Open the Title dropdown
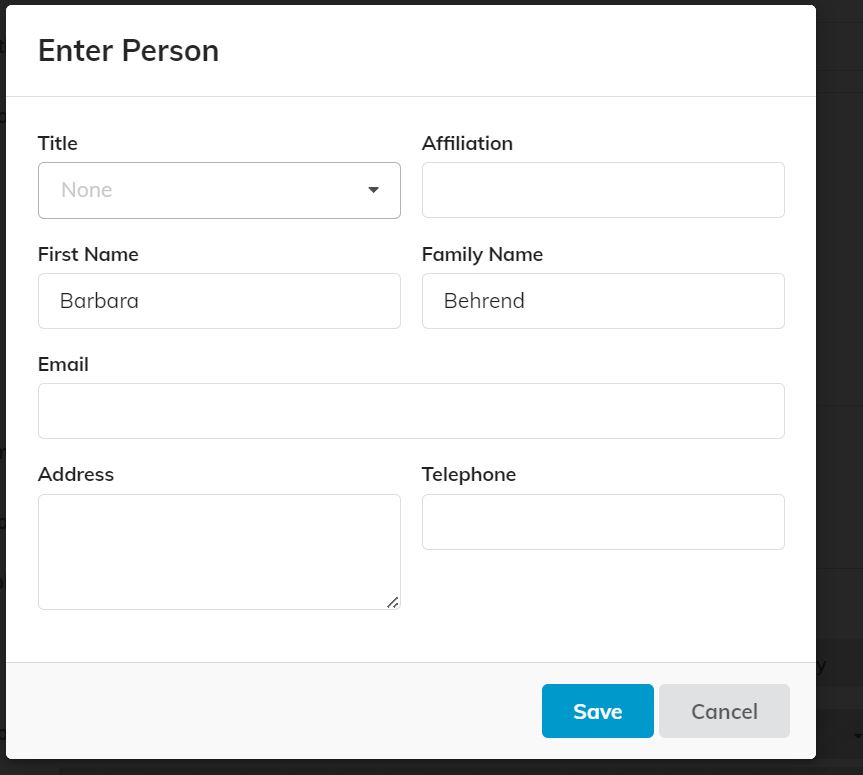 point(219,190)
